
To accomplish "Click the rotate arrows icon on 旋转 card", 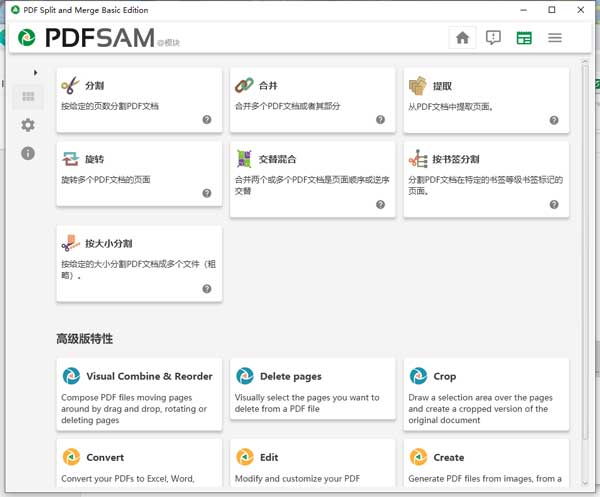I will pos(70,159).
